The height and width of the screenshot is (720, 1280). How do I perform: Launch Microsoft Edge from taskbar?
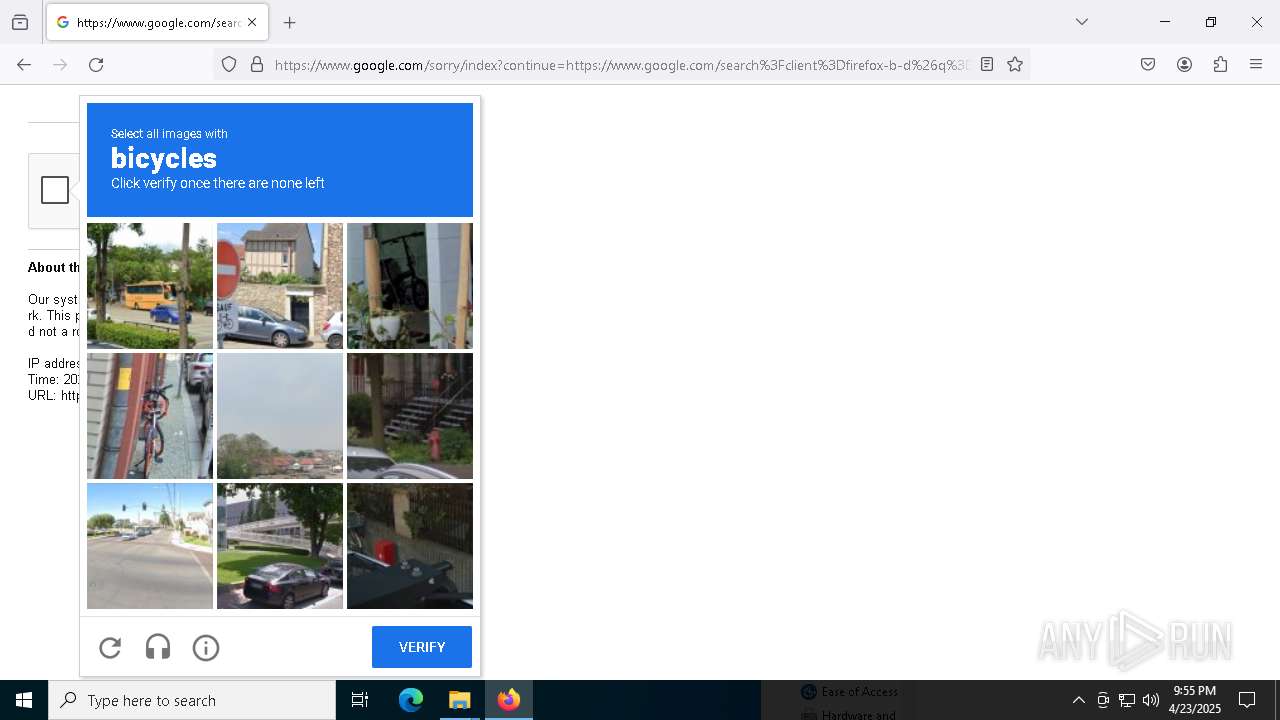pos(411,700)
